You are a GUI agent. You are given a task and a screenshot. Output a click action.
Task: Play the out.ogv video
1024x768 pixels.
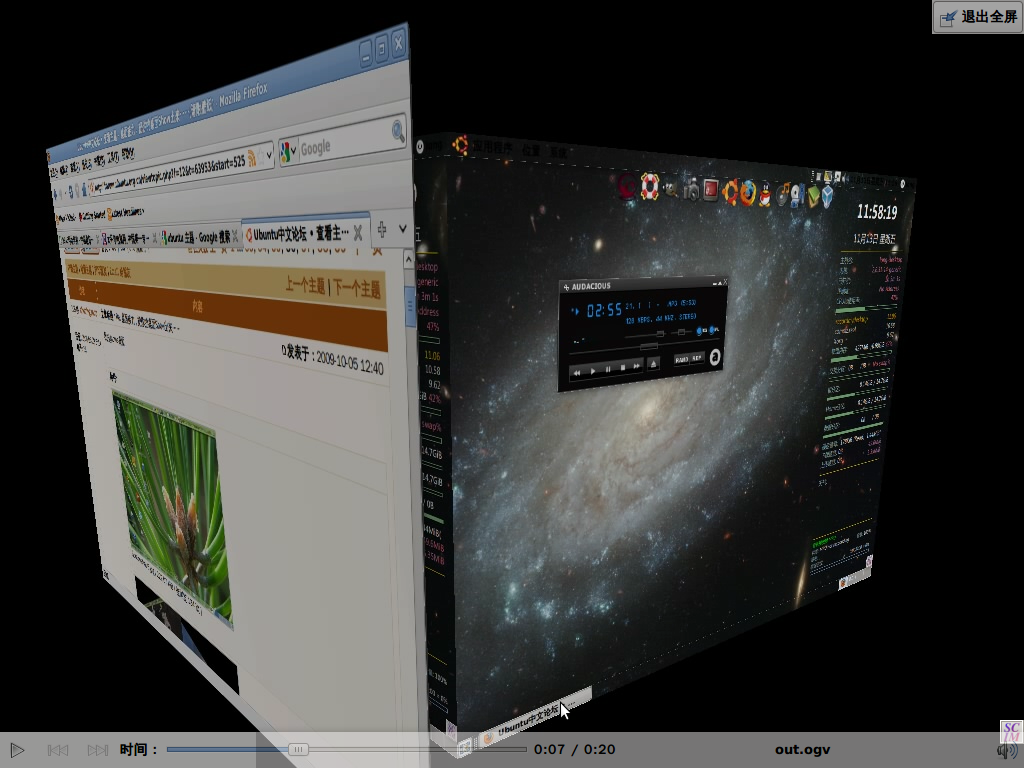18,750
